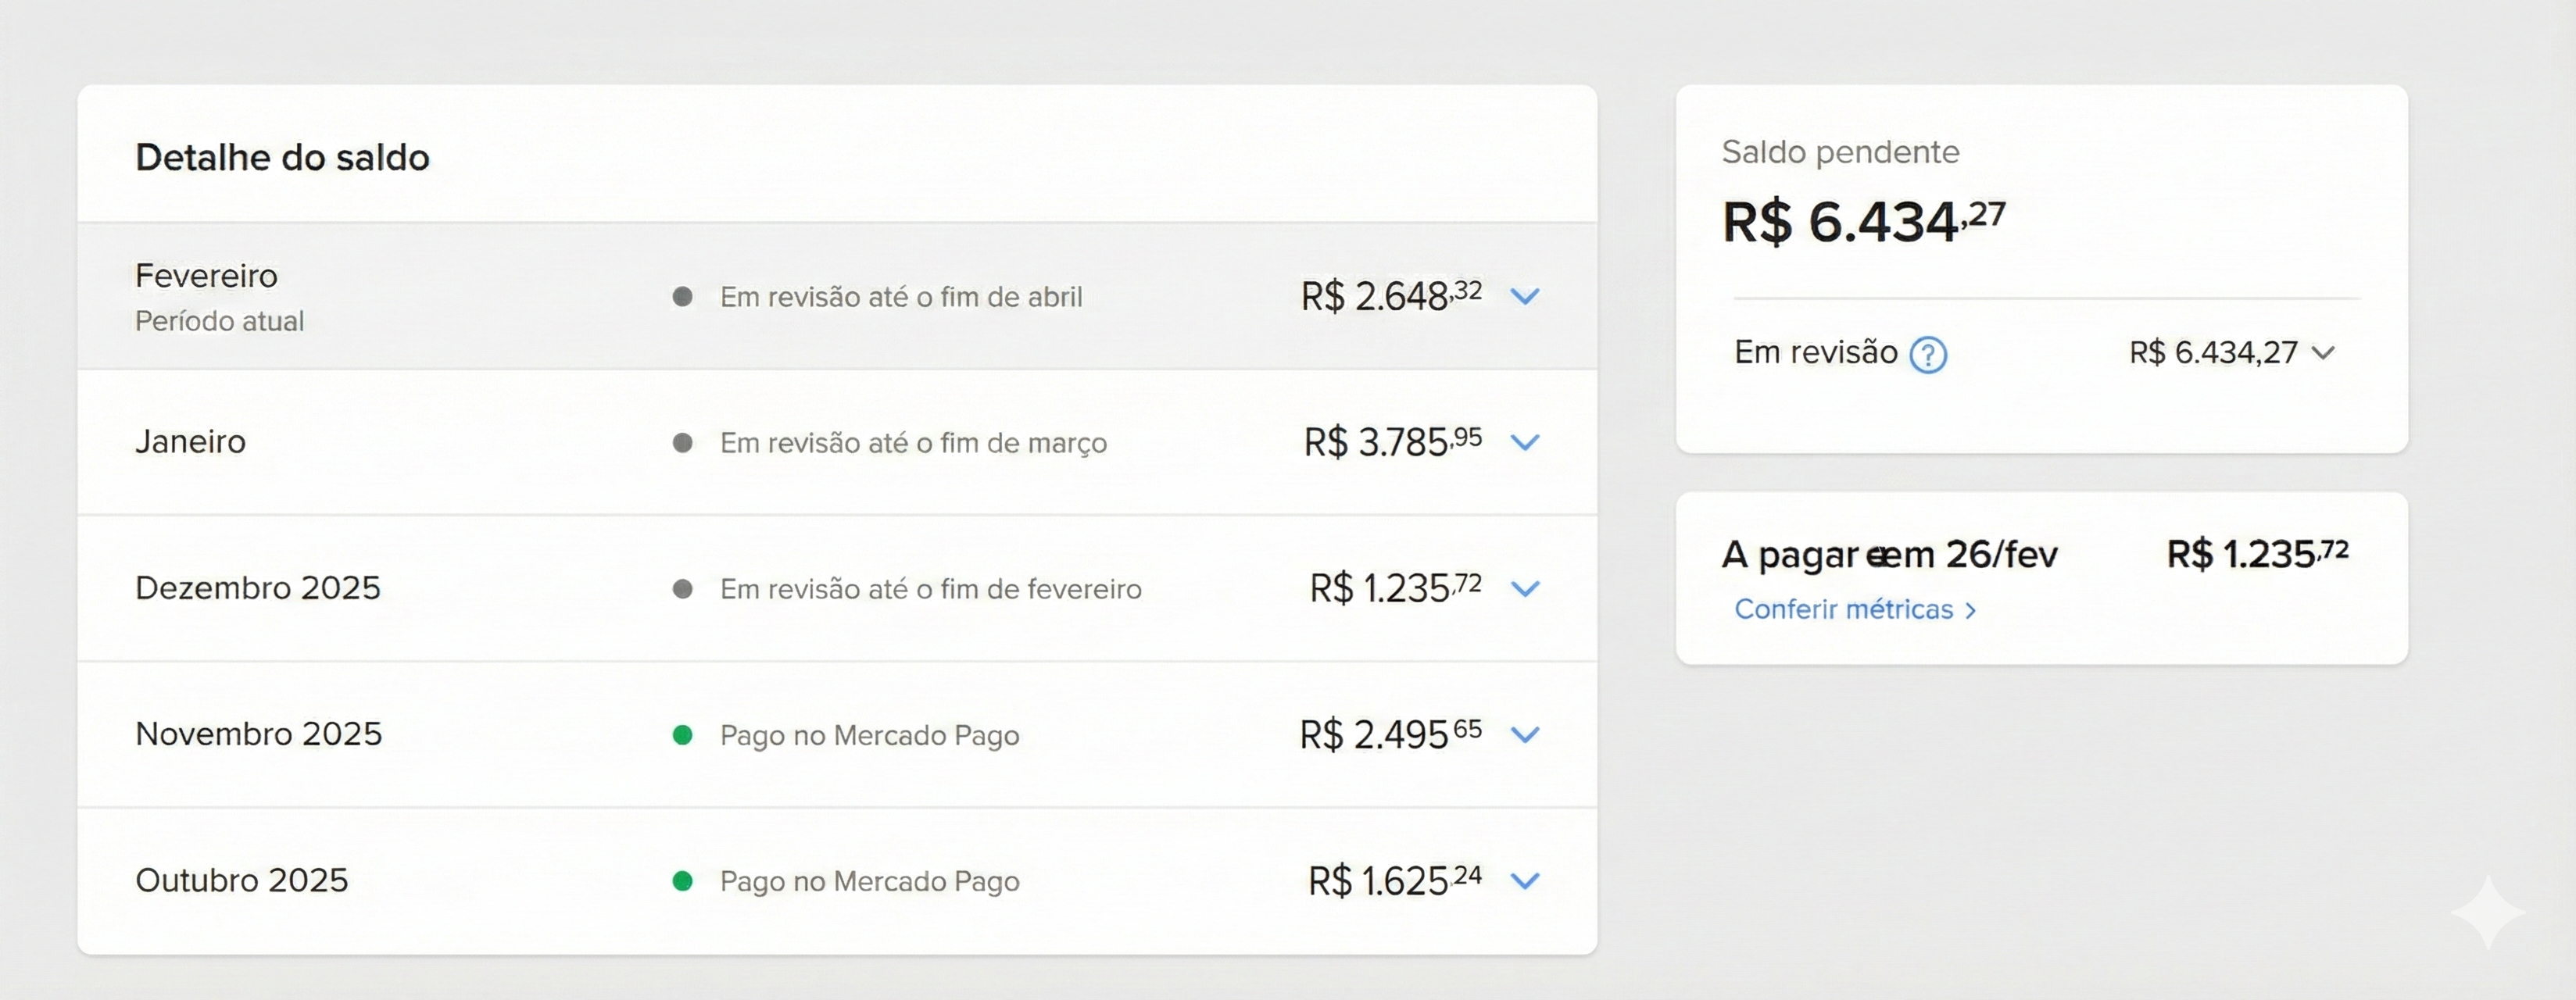
Task: Click the green status dot for Novembro 2025
Action: [x=684, y=735]
